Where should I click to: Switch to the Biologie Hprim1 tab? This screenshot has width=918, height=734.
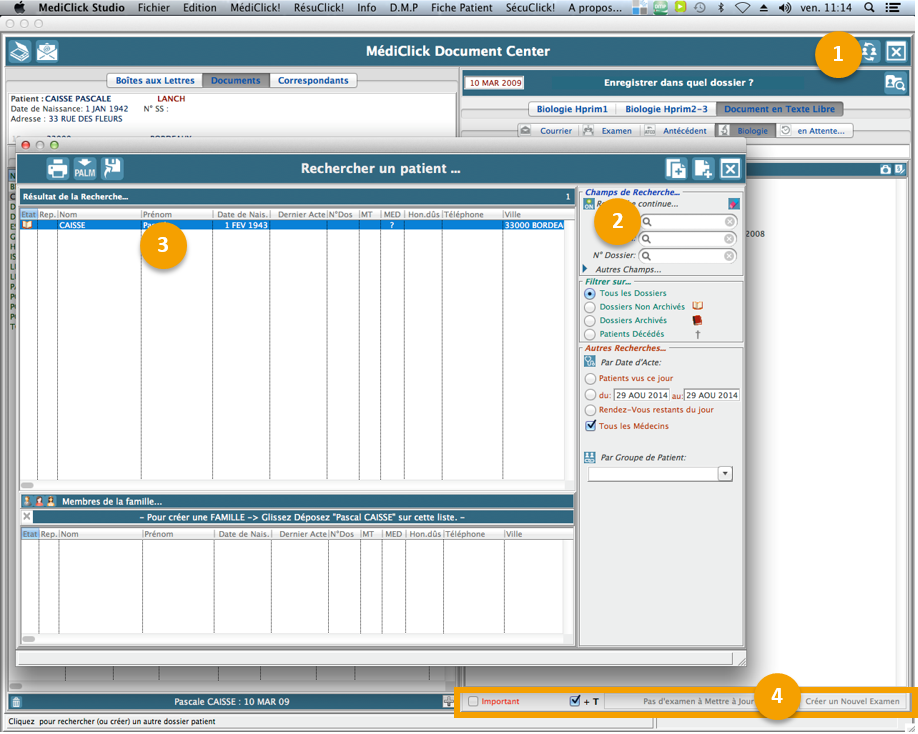(x=571, y=109)
